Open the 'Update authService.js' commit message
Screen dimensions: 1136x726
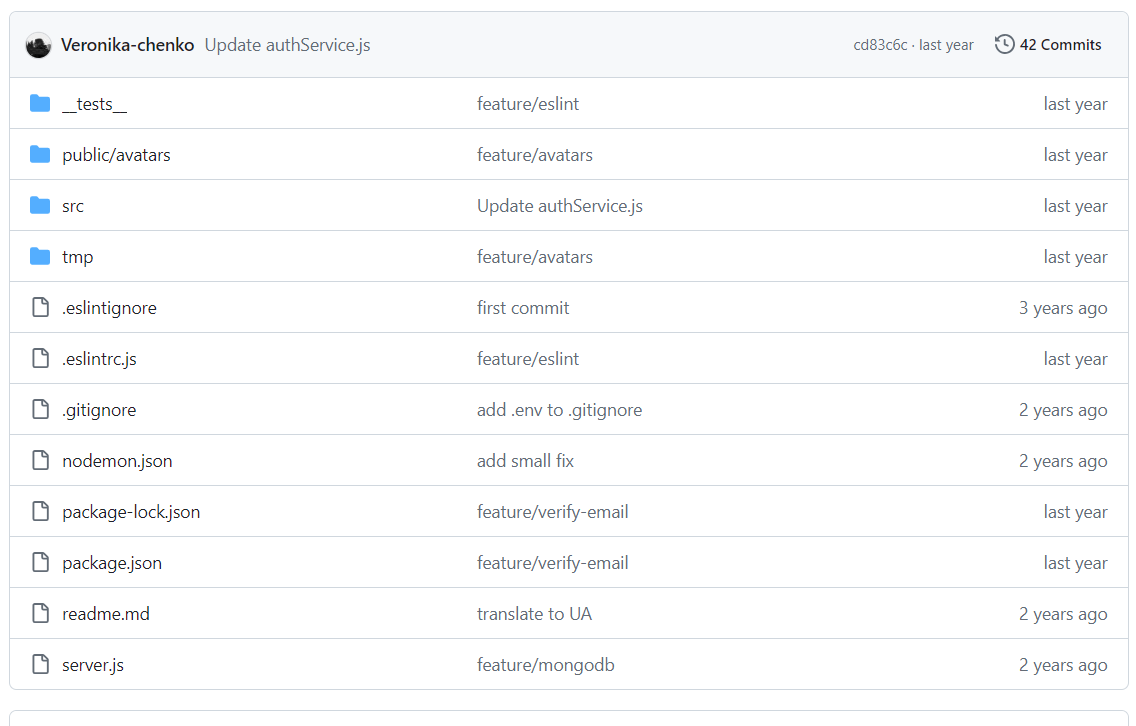(x=287, y=44)
